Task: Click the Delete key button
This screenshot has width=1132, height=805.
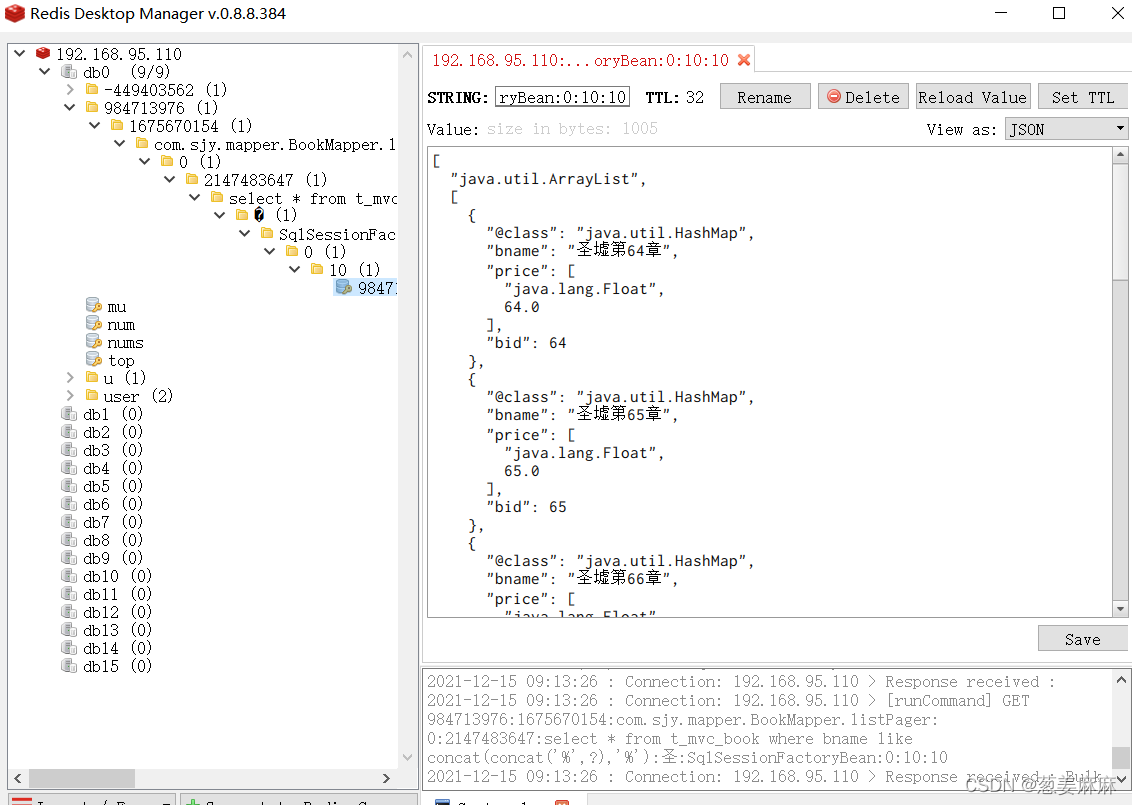Action: click(863, 97)
